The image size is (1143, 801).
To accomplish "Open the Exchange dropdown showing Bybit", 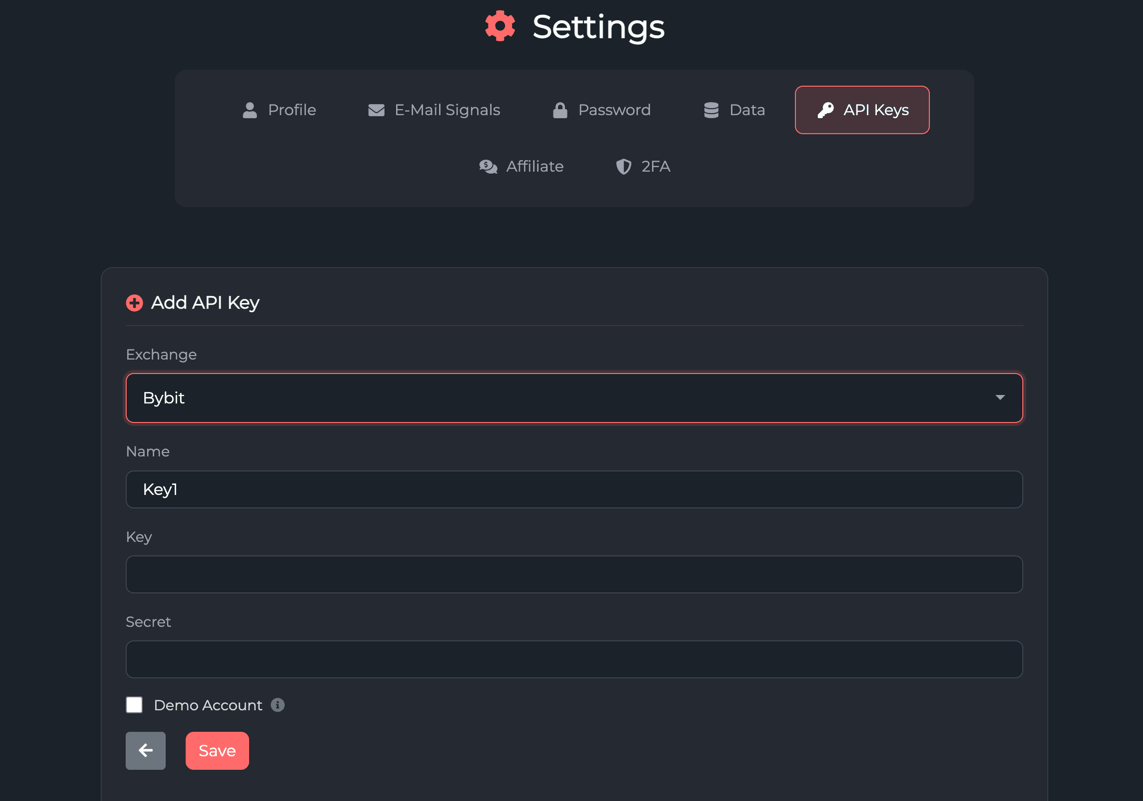I will pos(574,398).
